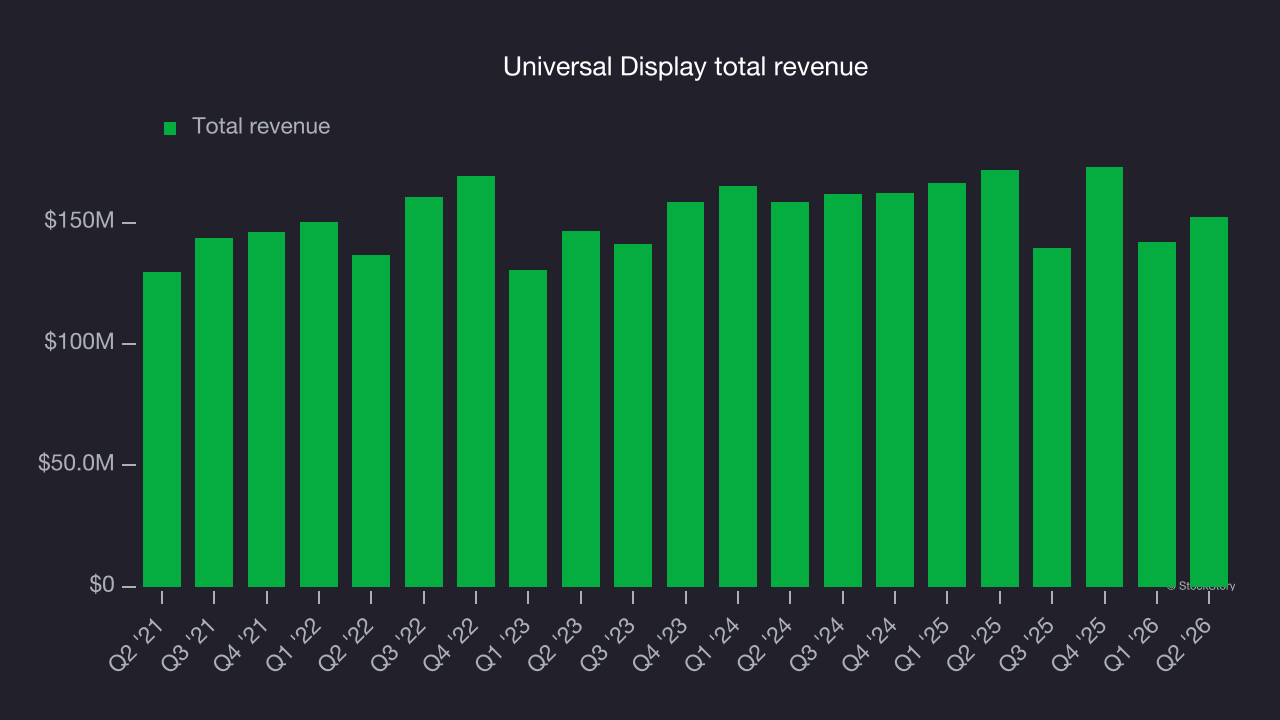Image resolution: width=1280 pixels, height=720 pixels.
Task: Choose the Q3 '24 revenue bar
Action: tap(843, 390)
